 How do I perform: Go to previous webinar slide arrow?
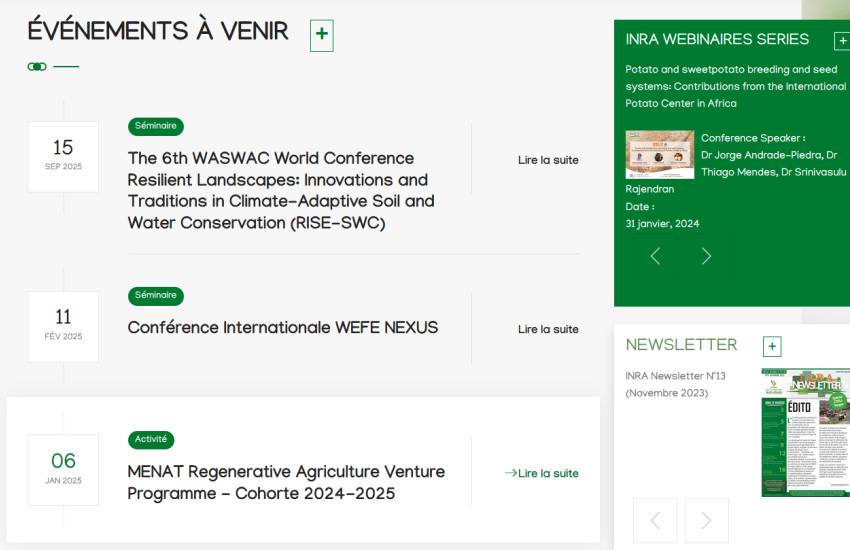coord(655,256)
